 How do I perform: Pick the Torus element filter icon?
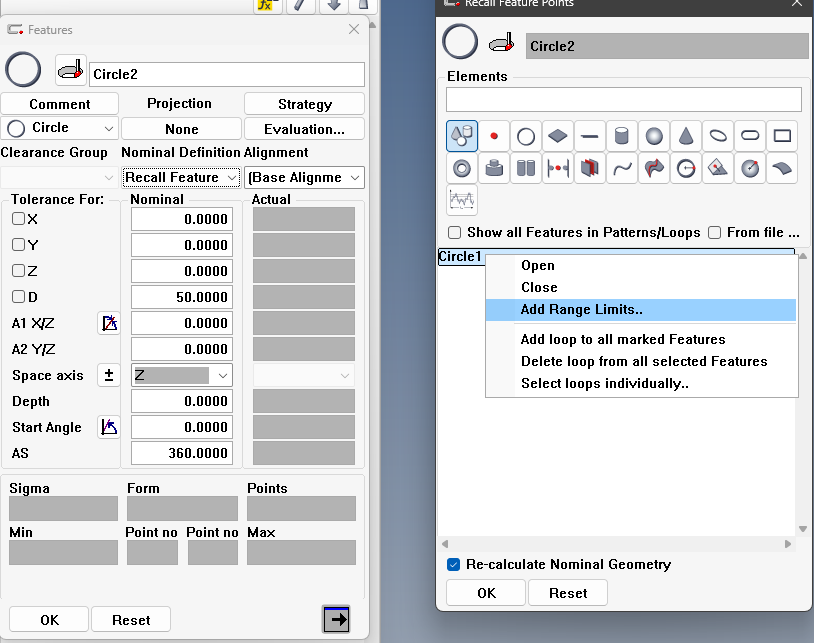(x=462, y=168)
